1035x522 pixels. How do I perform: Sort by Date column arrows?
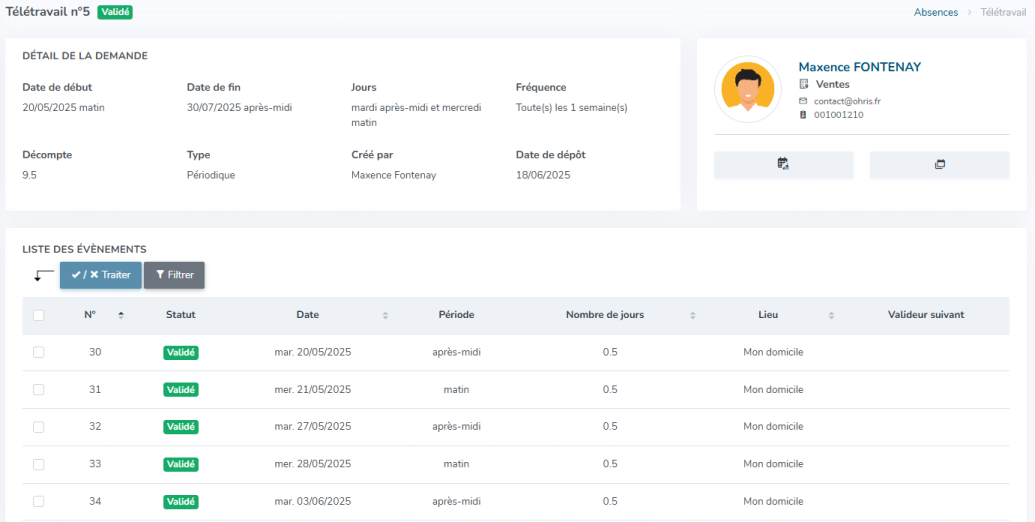pos(385,315)
